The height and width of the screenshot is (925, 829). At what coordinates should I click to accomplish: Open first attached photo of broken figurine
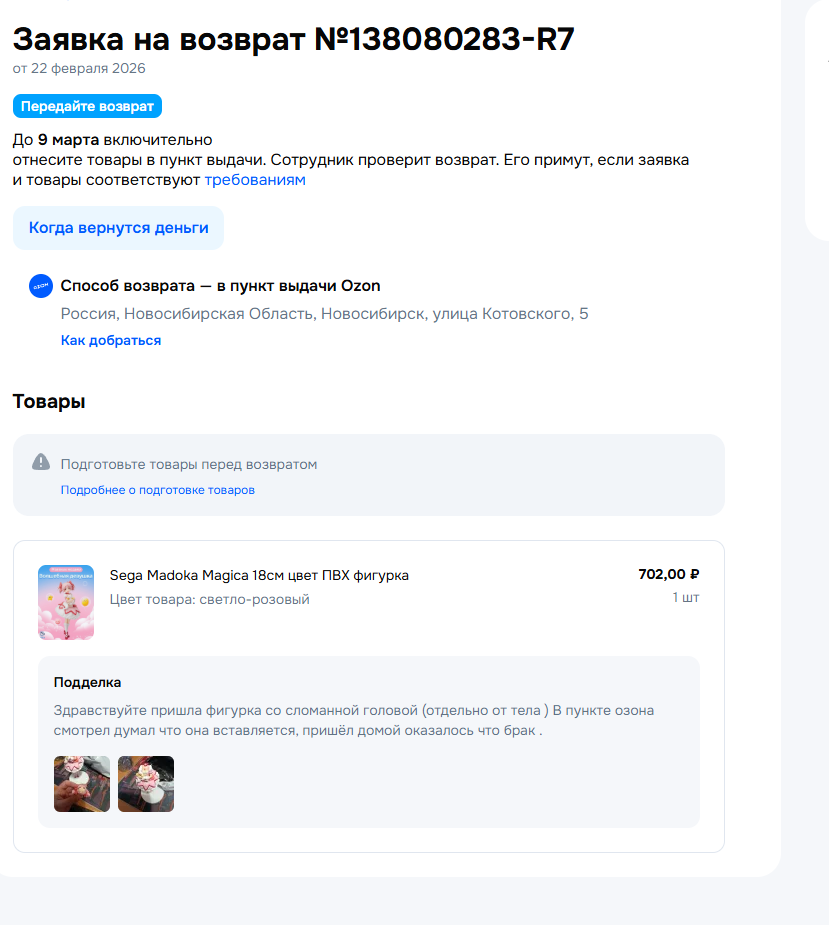(82, 784)
